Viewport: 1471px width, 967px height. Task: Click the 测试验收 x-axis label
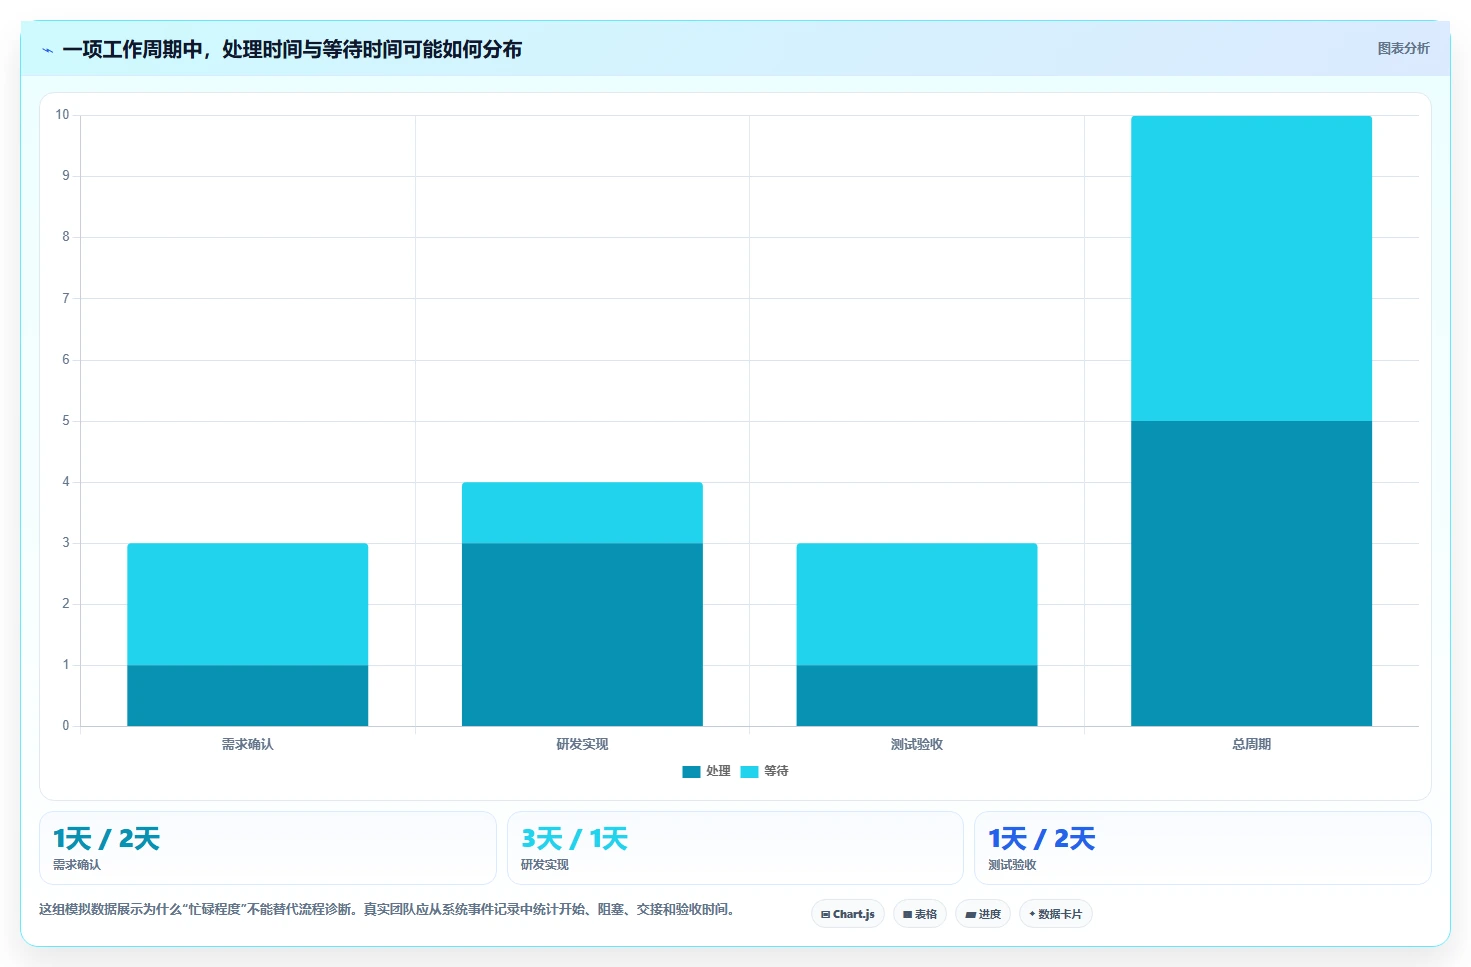(917, 744)
